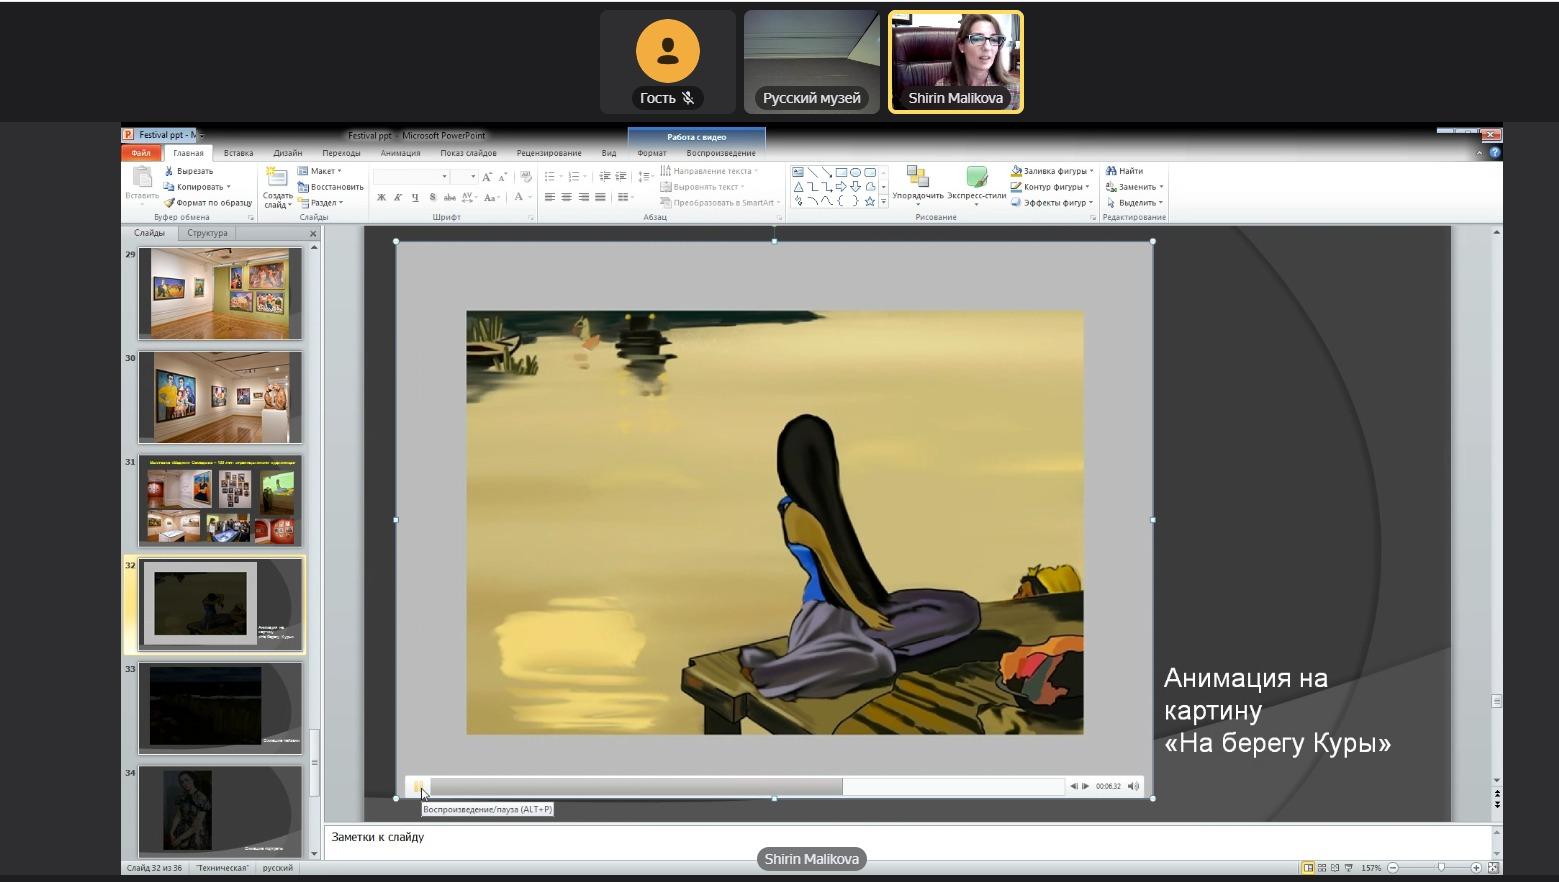The width and height of the screenshot is (1559, 882).
Task: Clear formatting with the eraser icon
Action: (x=526, y=177)
